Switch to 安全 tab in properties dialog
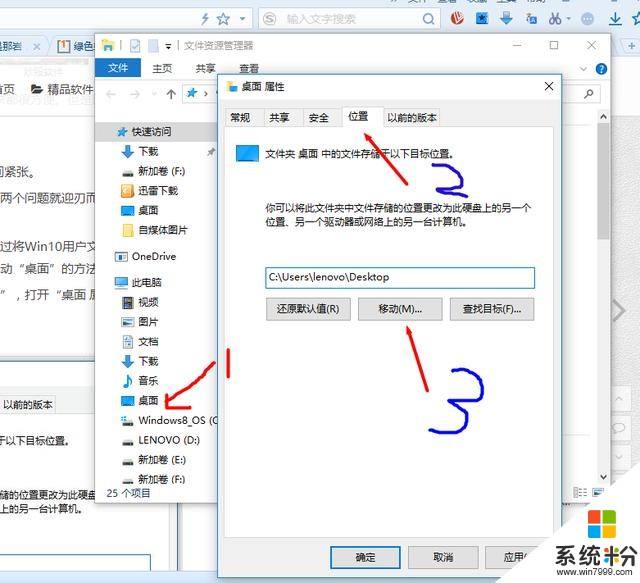Image resolution: width=640 pixels, height=583 pixels. pyautogui.click(x=318, y=118)
